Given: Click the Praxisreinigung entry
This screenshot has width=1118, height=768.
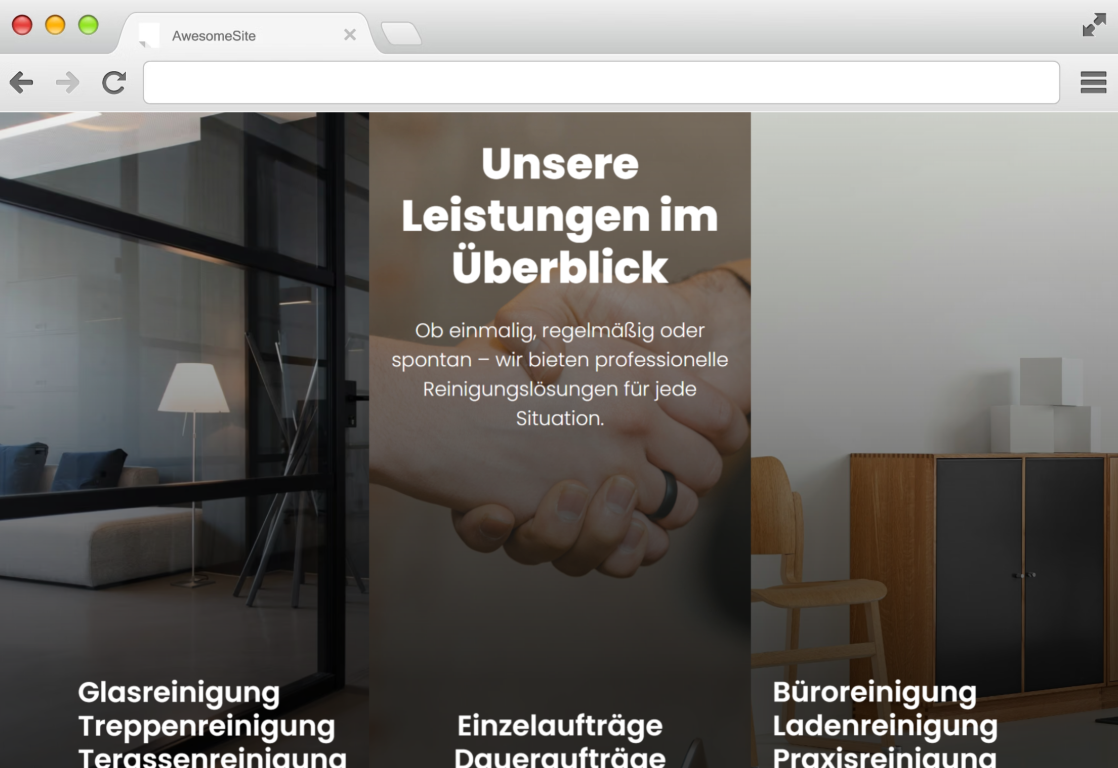Looking at the screenshot, I should click(x=884, y=756).
